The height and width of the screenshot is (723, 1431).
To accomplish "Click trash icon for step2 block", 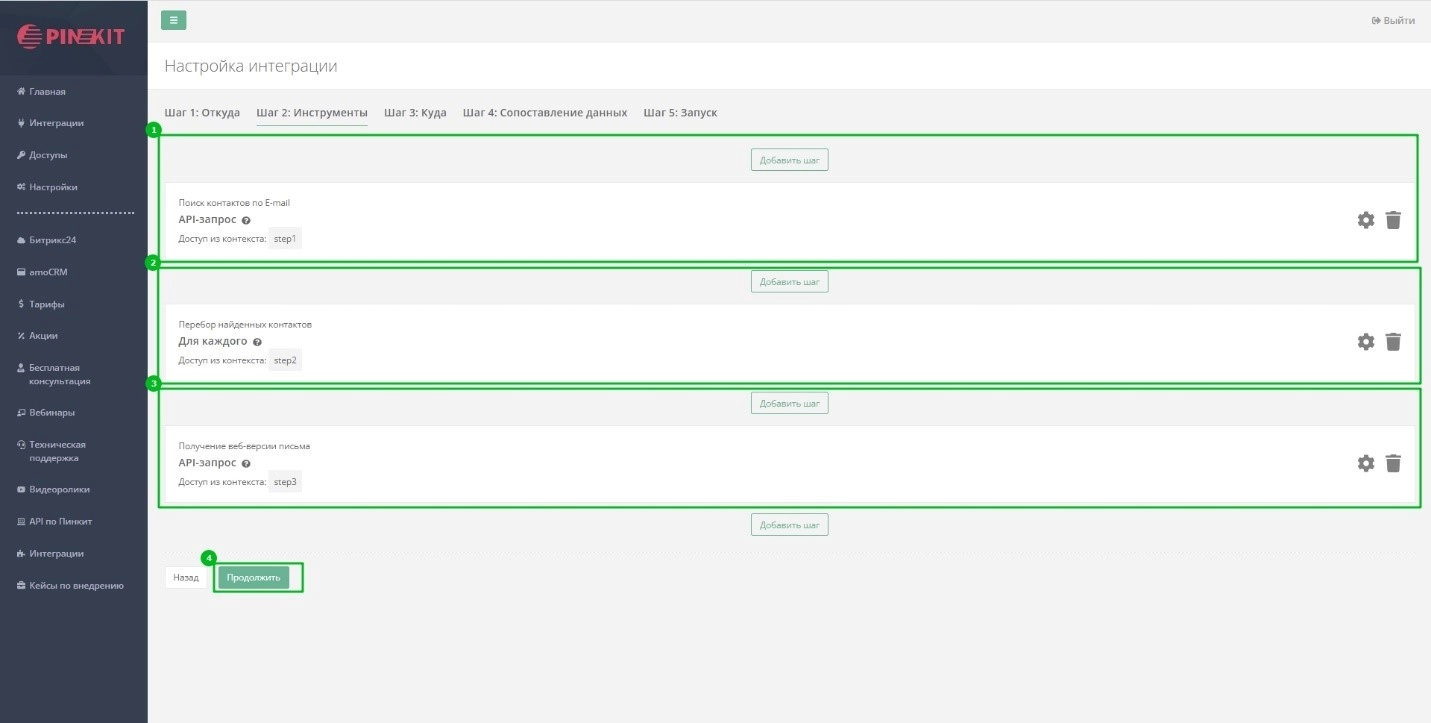I will point(1393,342).
